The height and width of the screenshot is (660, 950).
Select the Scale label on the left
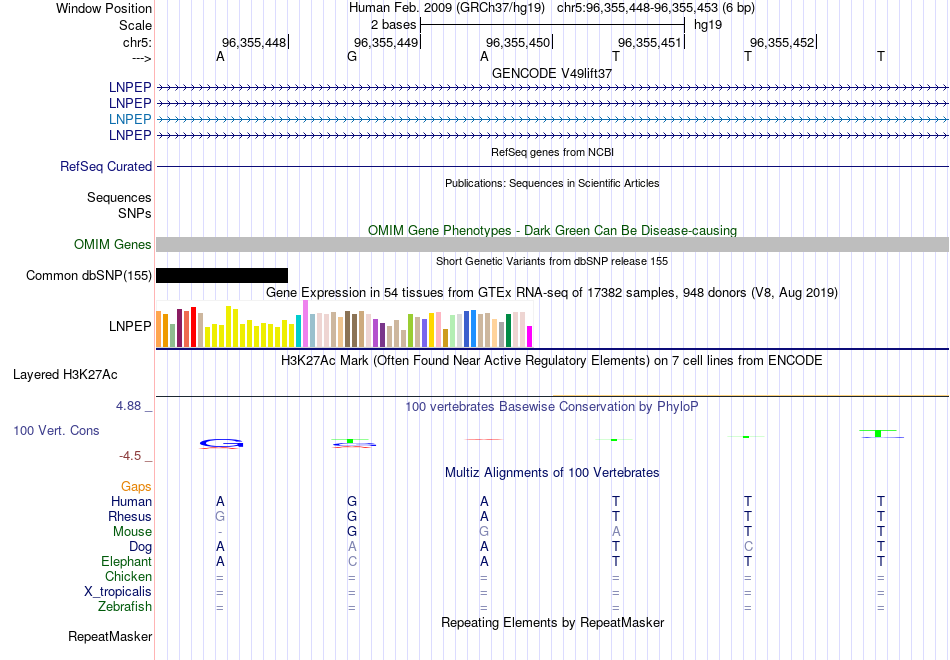click(x=136, y=25)
